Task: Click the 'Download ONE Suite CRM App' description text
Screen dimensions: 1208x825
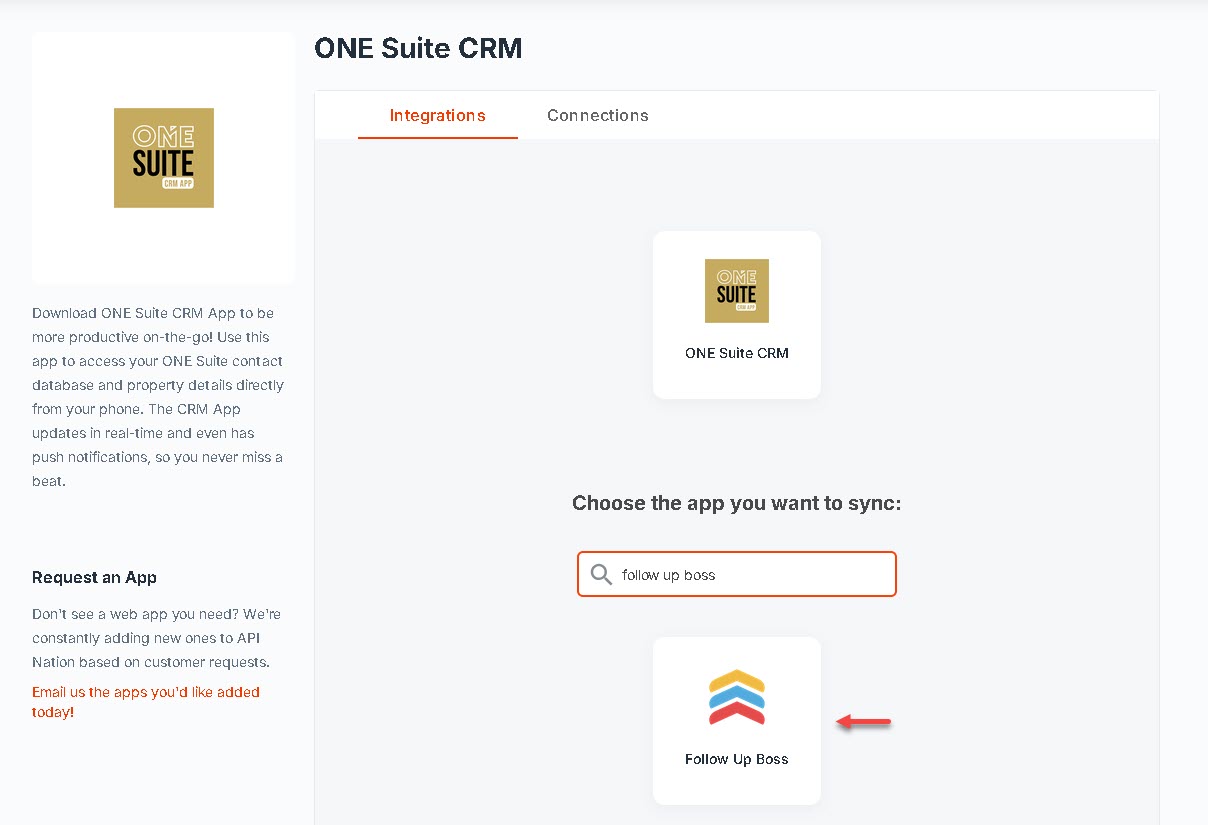Action: pos(158,397)
